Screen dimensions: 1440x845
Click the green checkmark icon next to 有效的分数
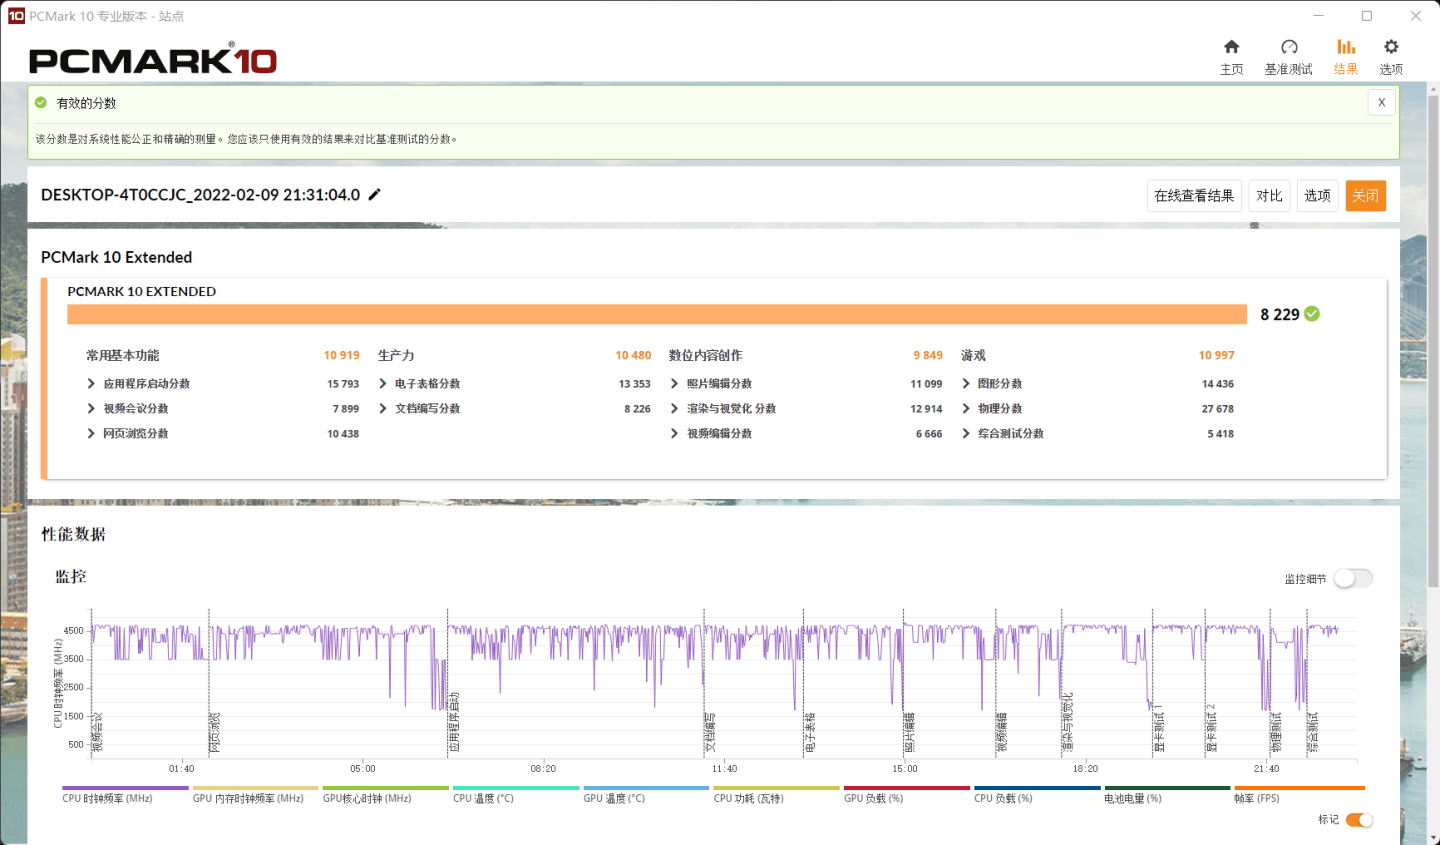(41, 102)
